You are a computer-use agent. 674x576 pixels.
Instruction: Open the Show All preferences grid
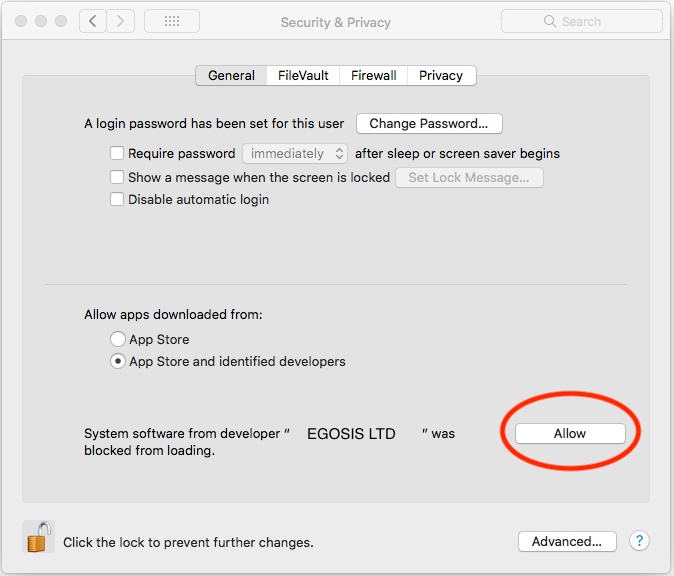172,21
